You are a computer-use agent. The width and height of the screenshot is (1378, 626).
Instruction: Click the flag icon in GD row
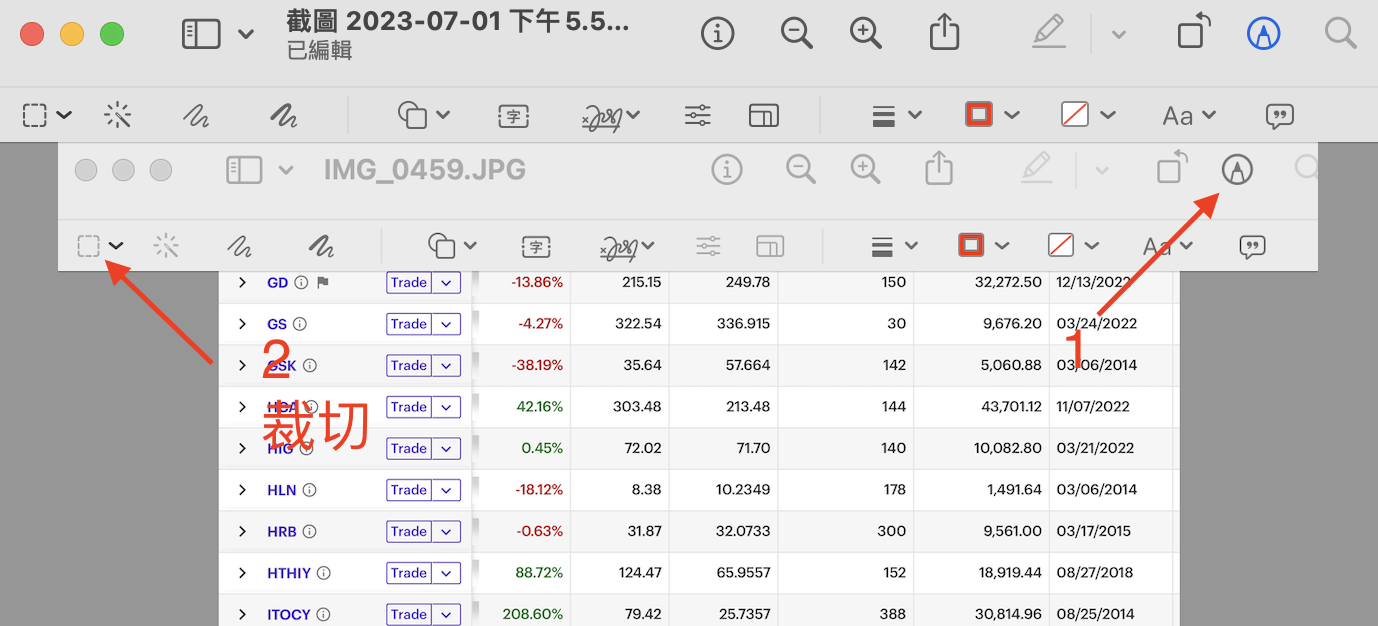click(323, 283)
